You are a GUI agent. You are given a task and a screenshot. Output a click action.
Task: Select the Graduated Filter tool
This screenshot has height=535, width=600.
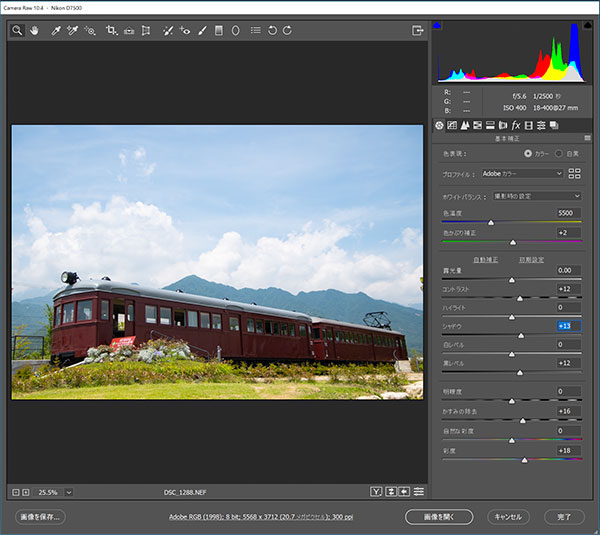(x=218, y=31)
